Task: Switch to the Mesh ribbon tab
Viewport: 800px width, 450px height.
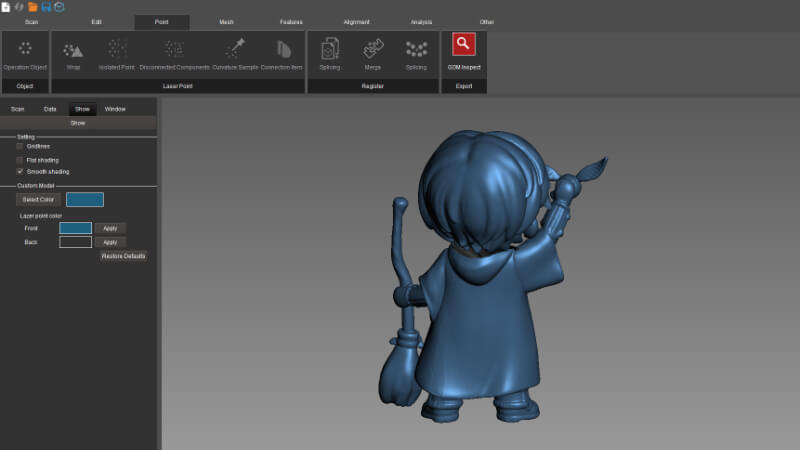Action: coord(227,22)
